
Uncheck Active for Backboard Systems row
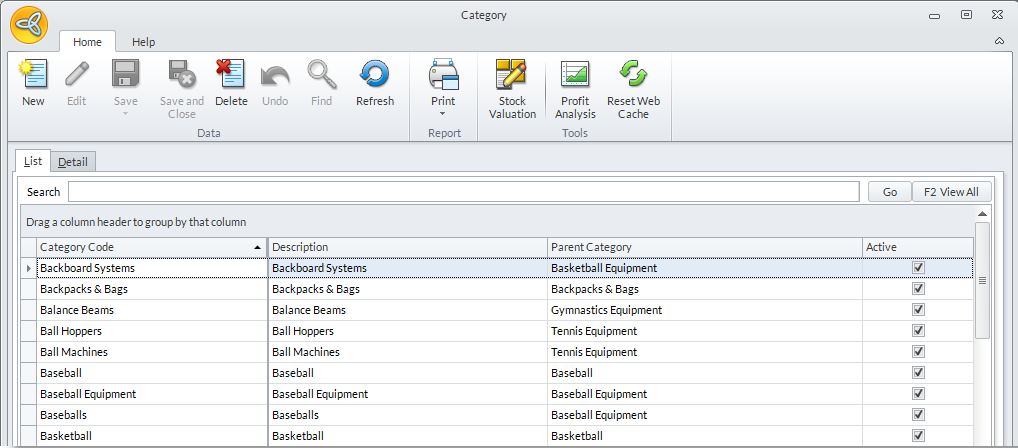918,268
